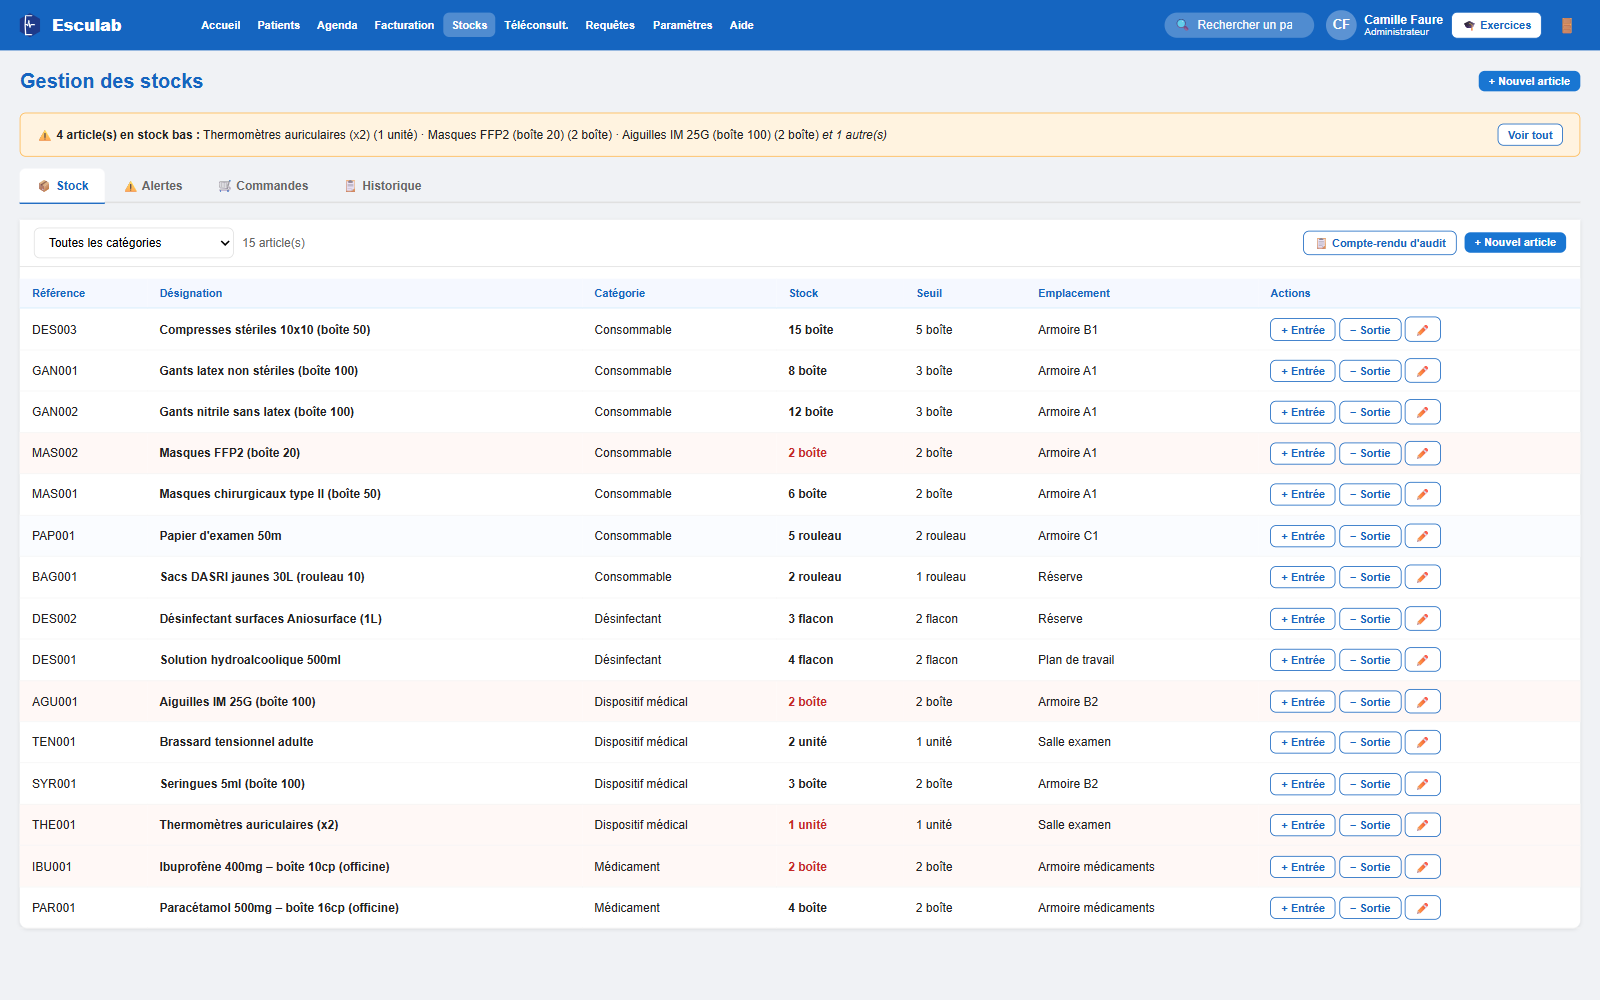Edit the Thermomètres auriculaires article
This screenshot has width=1600, height=1000.
coord(1422,825)
